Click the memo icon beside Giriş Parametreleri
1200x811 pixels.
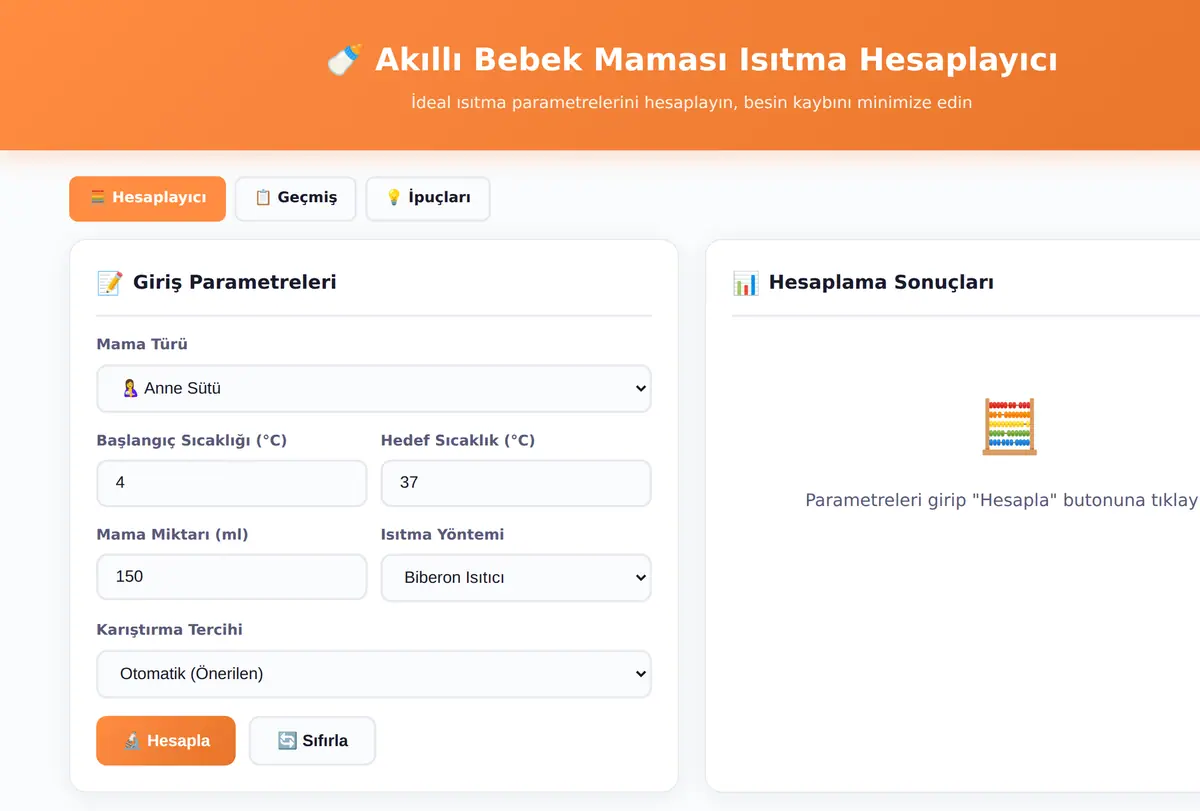click(x=109, y=283)
